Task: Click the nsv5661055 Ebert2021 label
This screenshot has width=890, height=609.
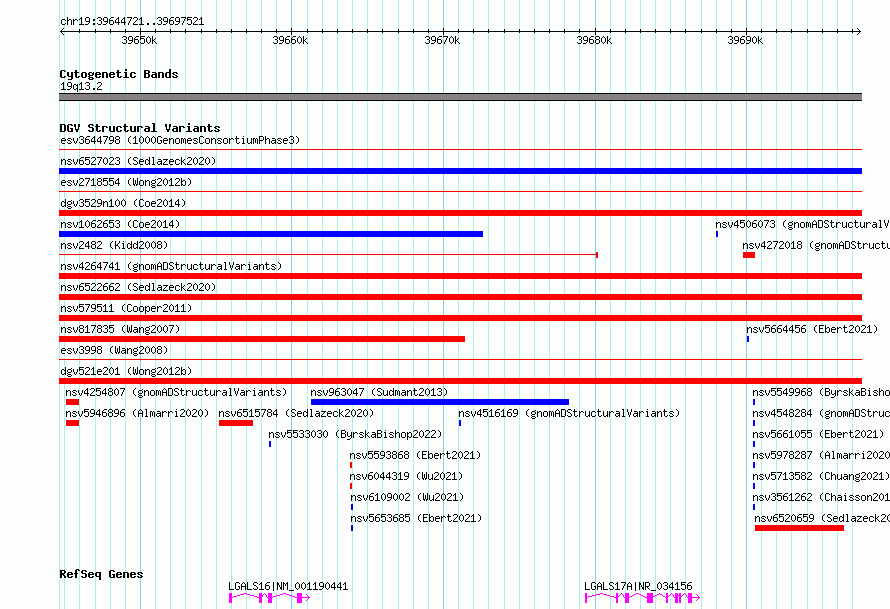Action: [x=818, y=434]
